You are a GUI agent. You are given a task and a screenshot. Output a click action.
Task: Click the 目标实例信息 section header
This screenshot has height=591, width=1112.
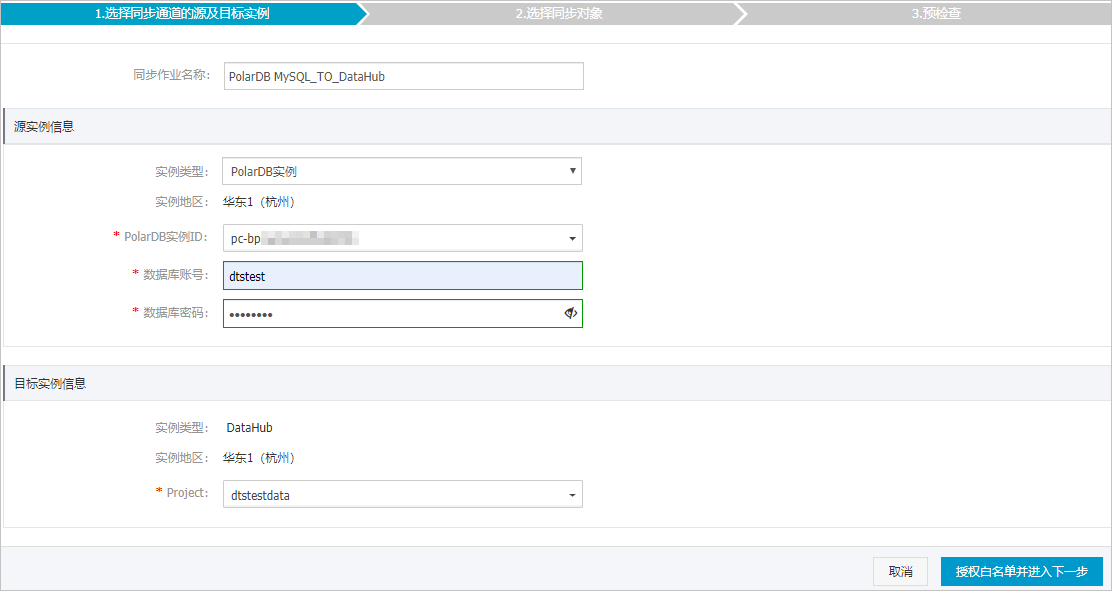557,384
